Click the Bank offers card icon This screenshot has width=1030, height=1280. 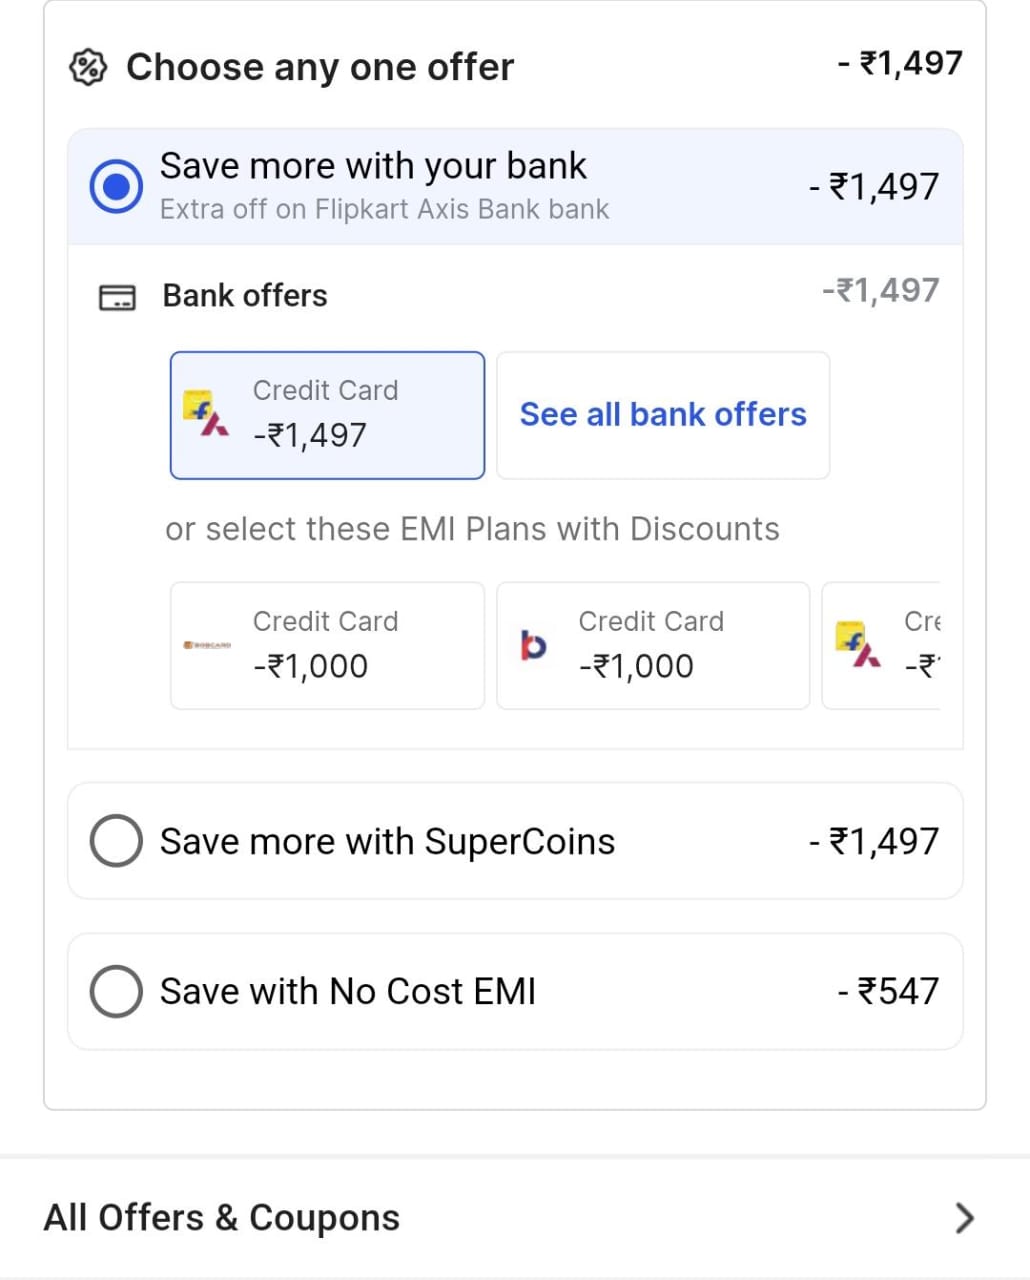point(117,297)
